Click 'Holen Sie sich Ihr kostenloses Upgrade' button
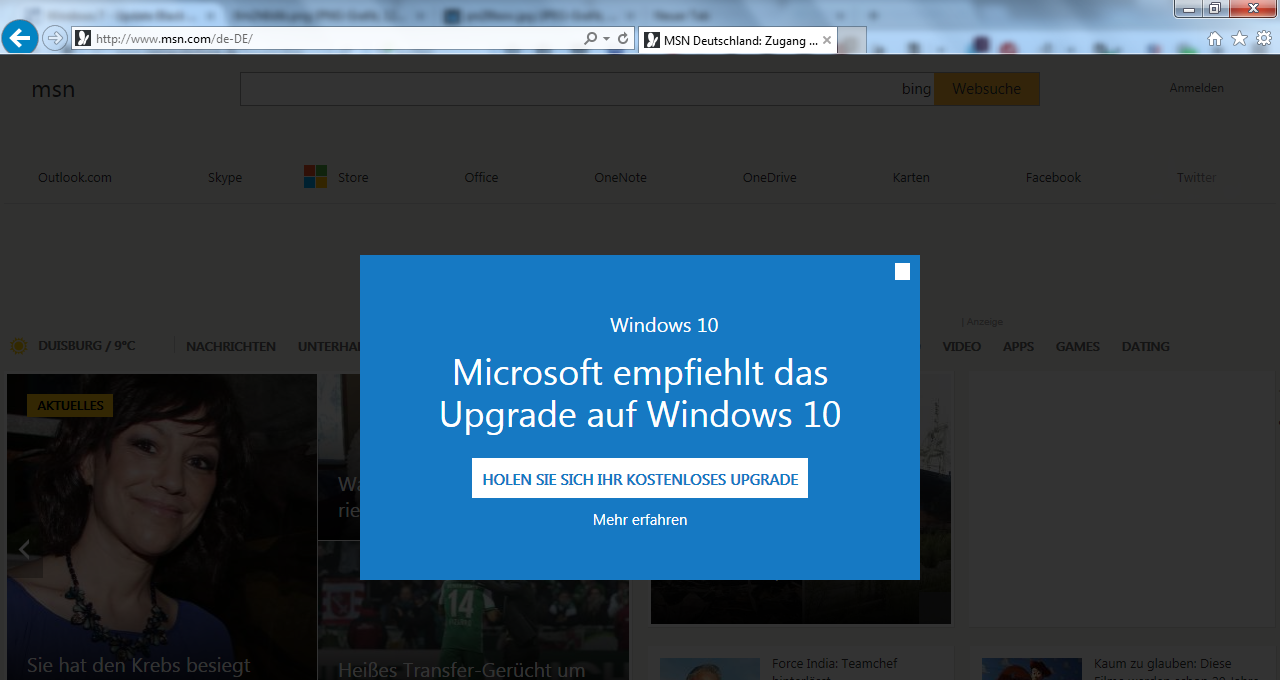 (640, 479)
